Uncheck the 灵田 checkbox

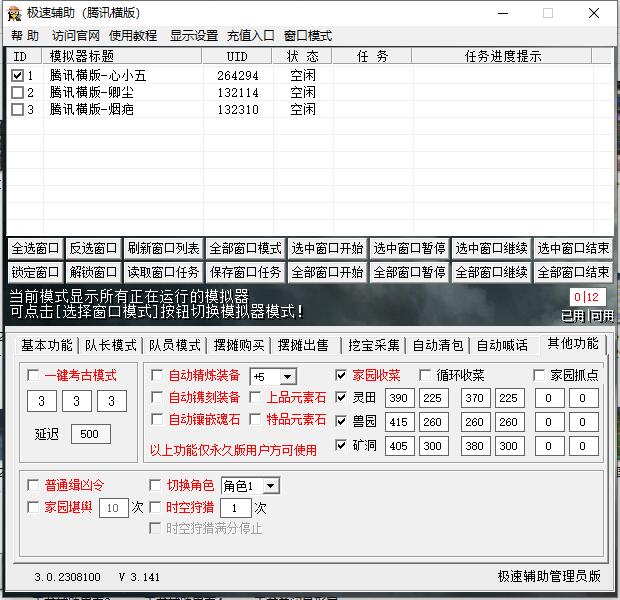tap(341, 397)
